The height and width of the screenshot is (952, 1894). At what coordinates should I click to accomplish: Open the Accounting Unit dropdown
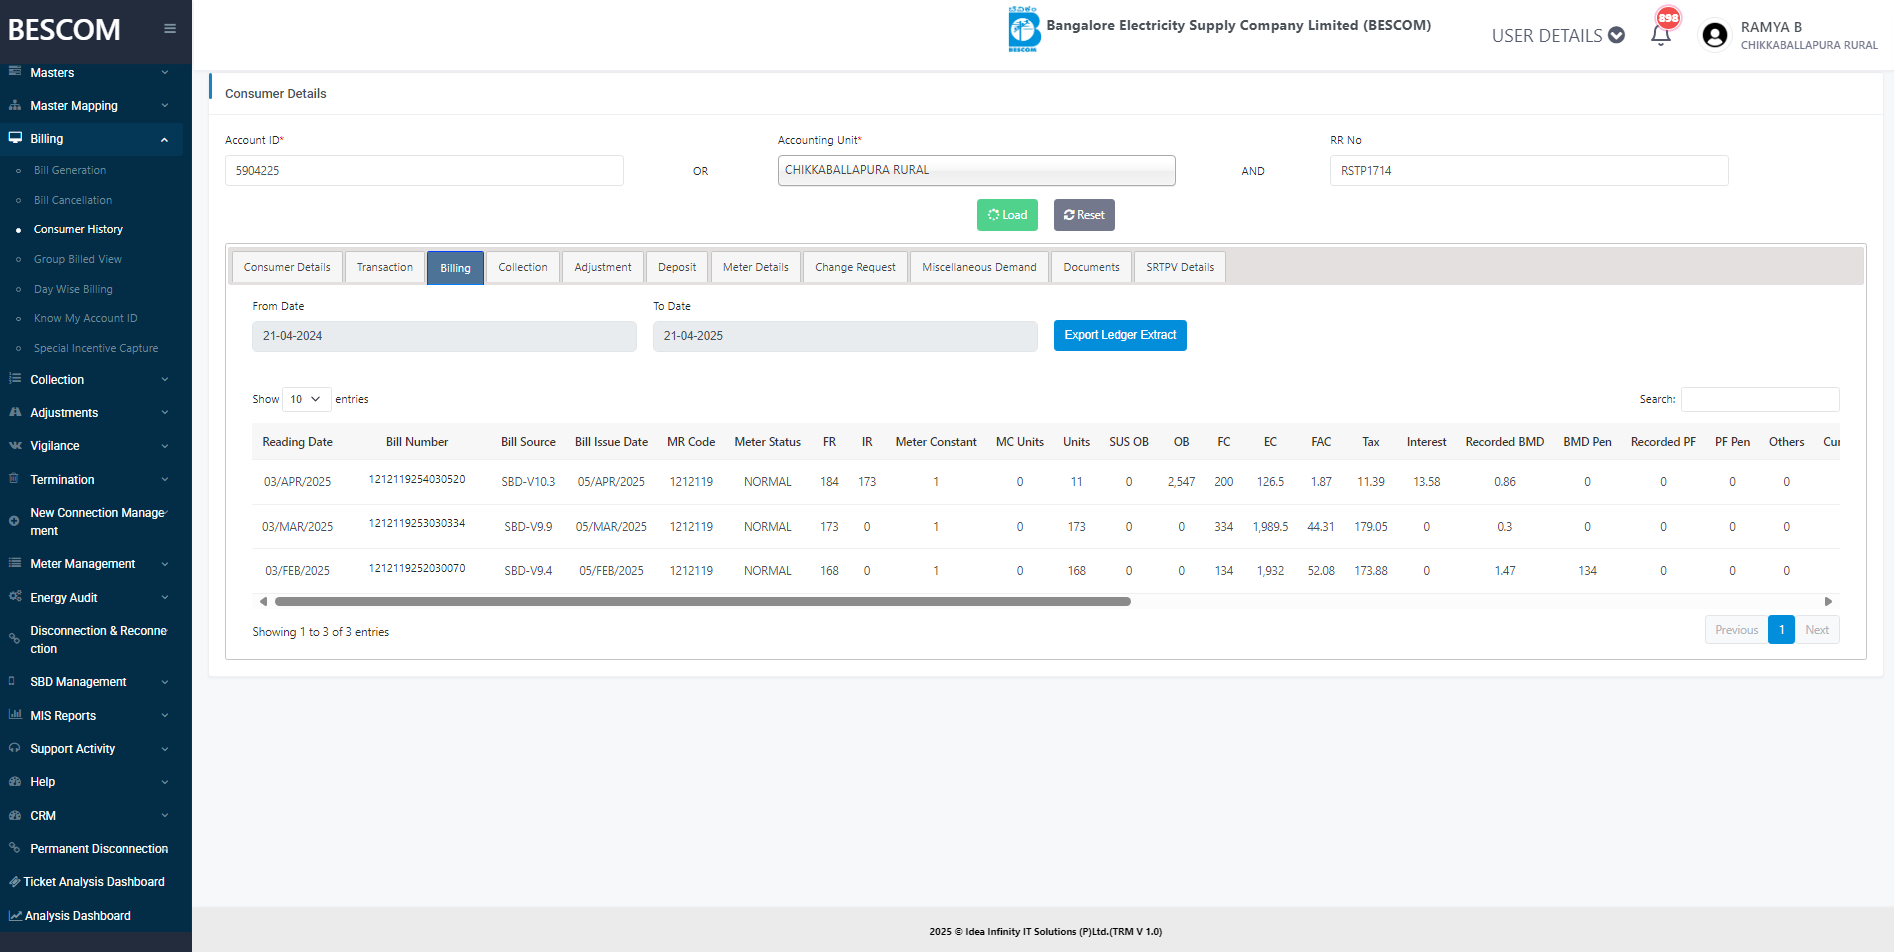point(976,170)
